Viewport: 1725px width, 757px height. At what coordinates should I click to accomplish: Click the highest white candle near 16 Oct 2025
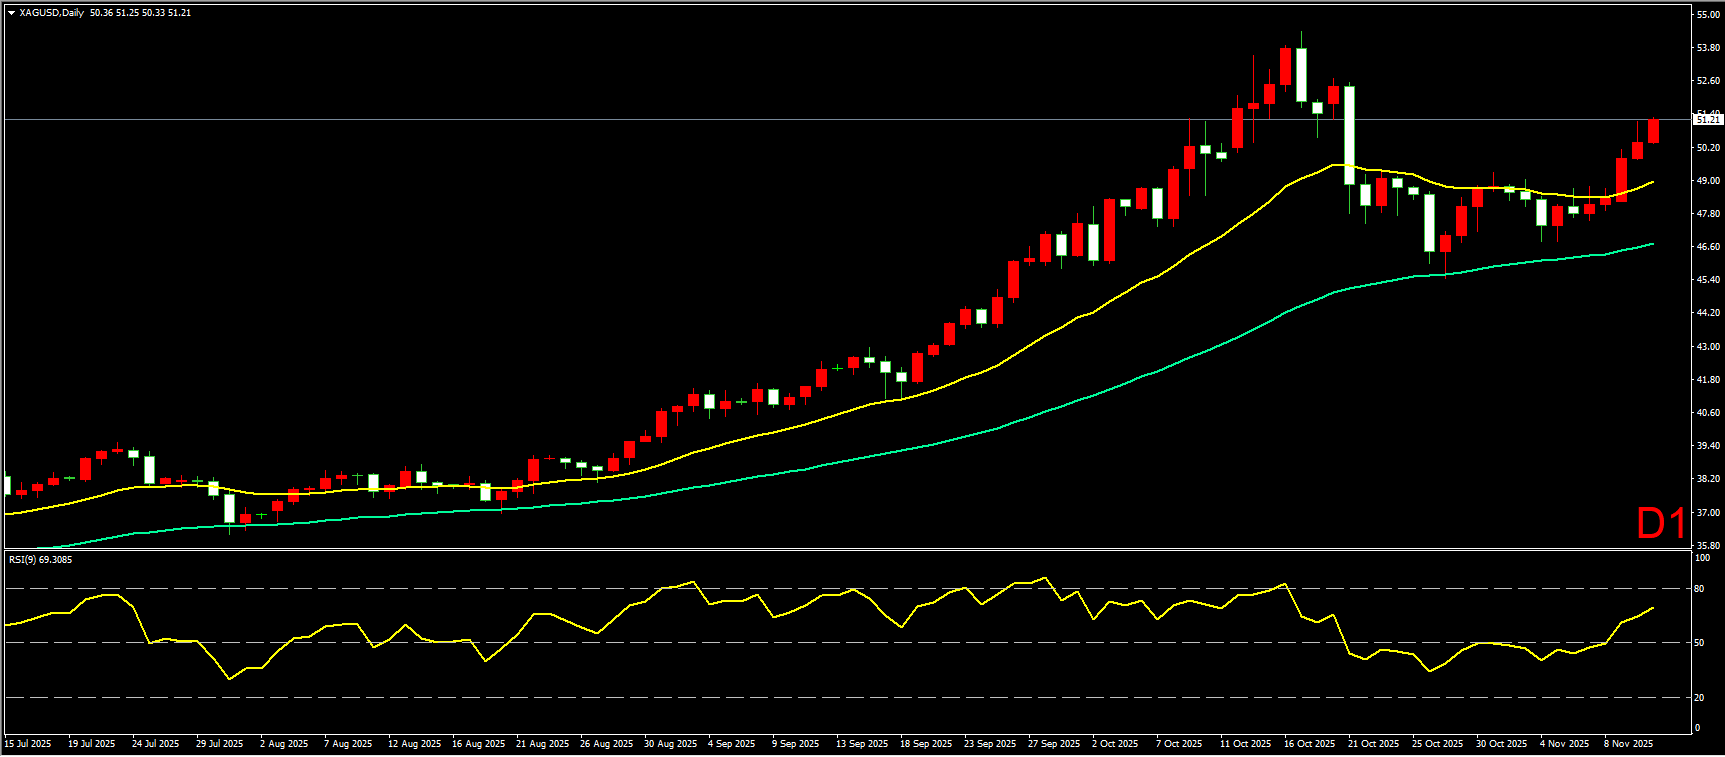pos(1301,75)
